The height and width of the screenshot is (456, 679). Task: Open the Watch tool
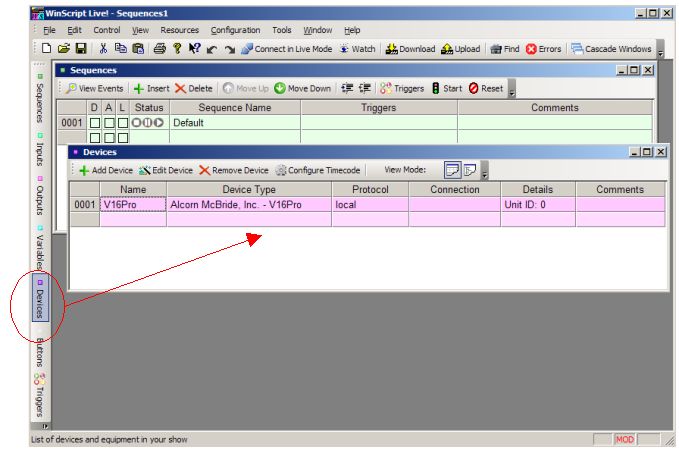(358, 49)
